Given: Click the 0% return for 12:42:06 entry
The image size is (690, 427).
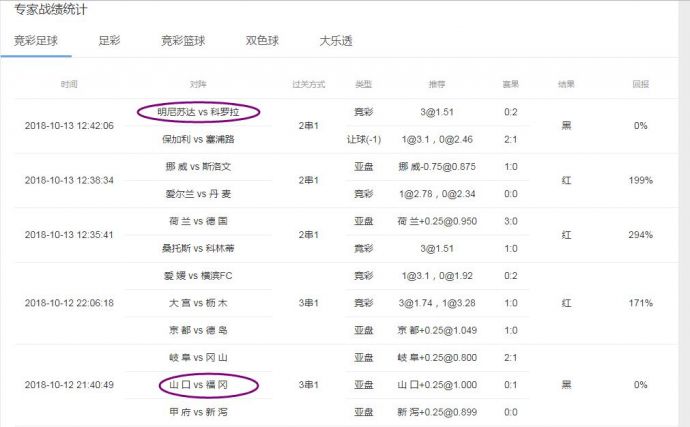Looking at the screenshot, I should pos(641,126).
